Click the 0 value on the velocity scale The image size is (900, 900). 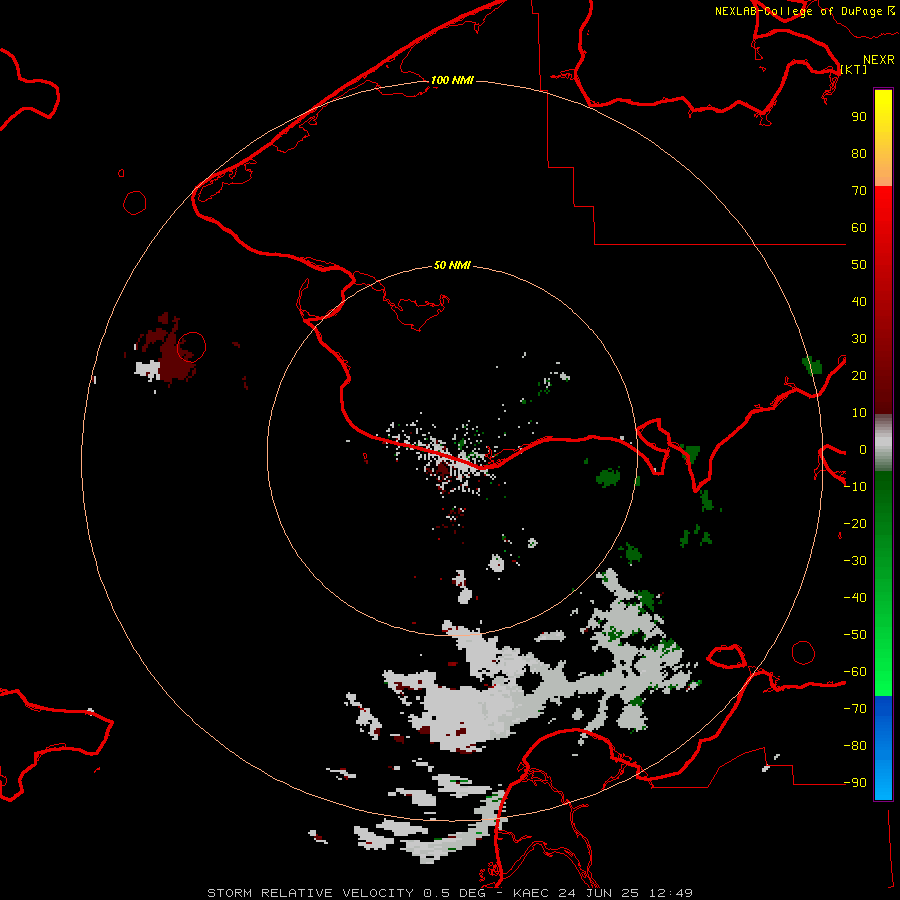pos(863,449)
